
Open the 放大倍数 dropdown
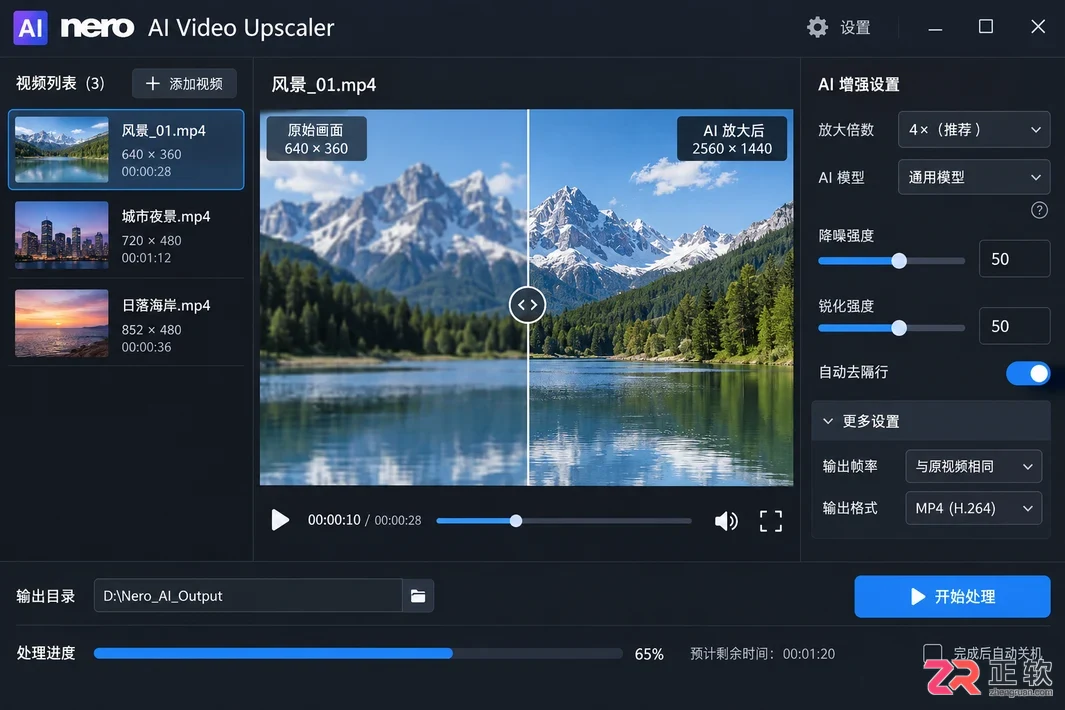[x=974, y=130]
